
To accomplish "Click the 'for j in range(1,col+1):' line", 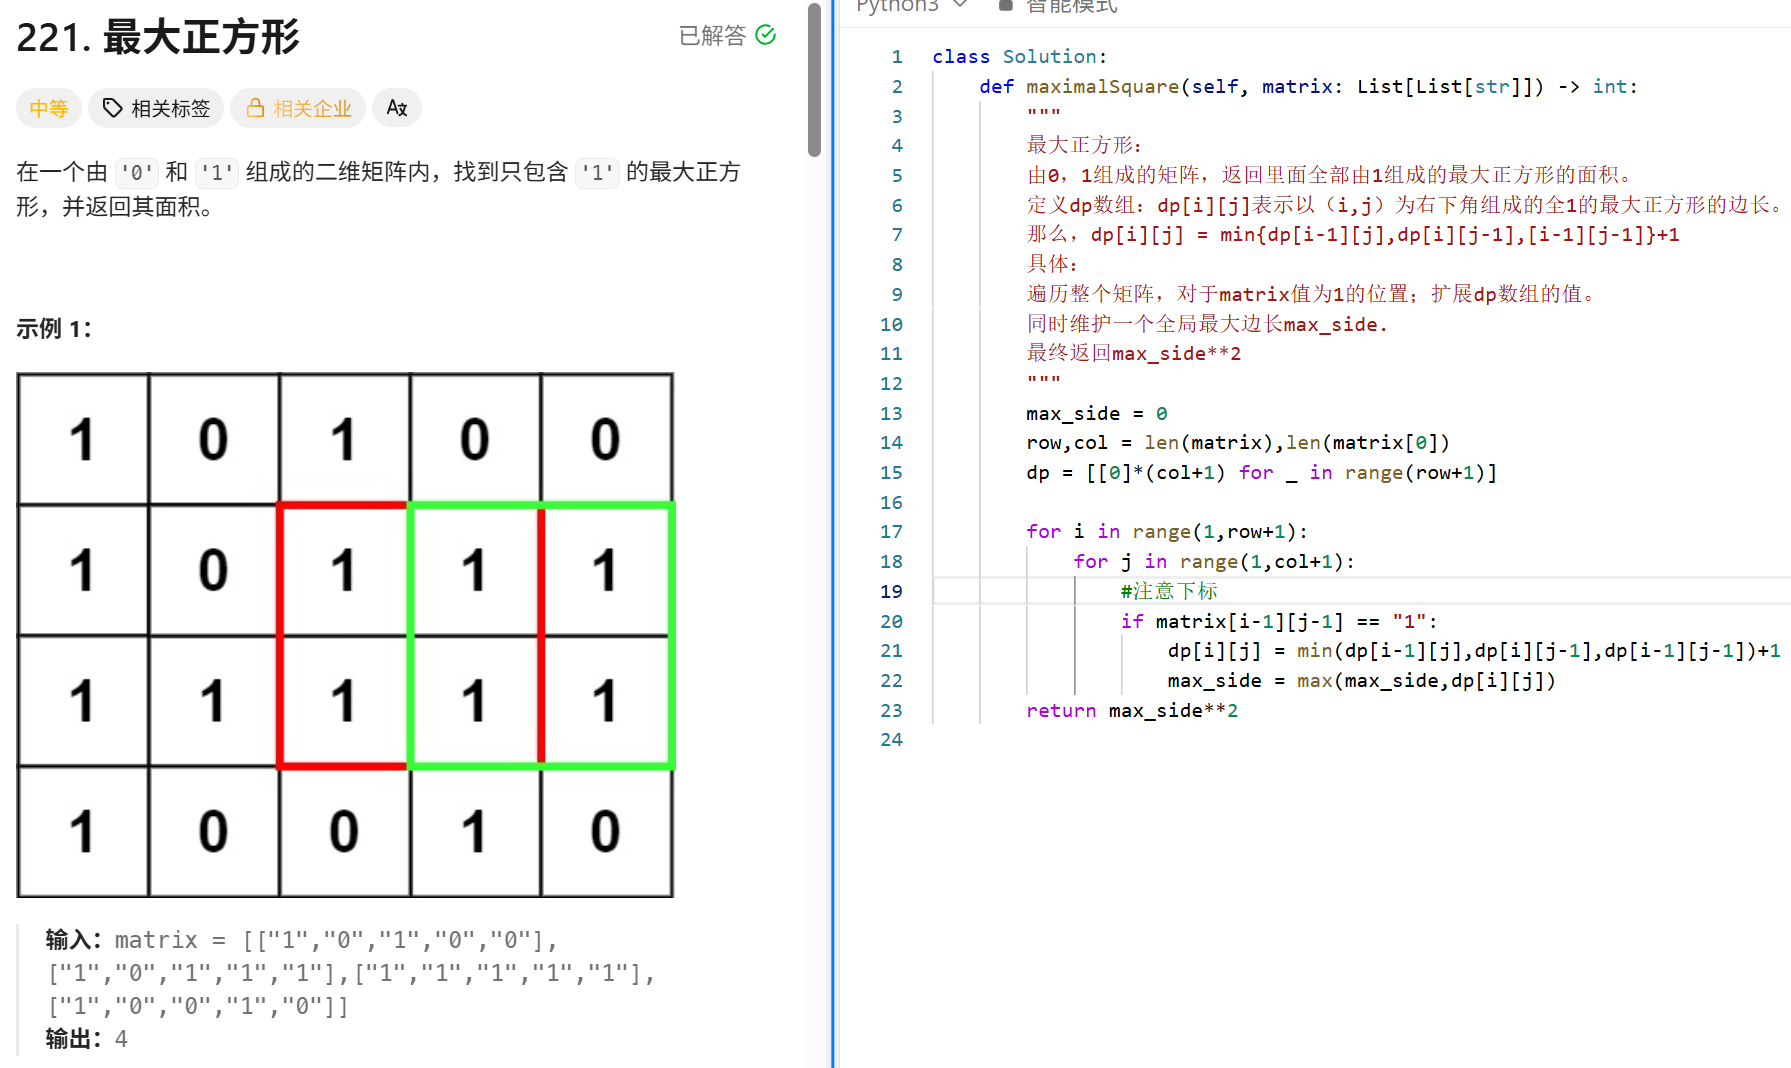I will (1213, 561).
